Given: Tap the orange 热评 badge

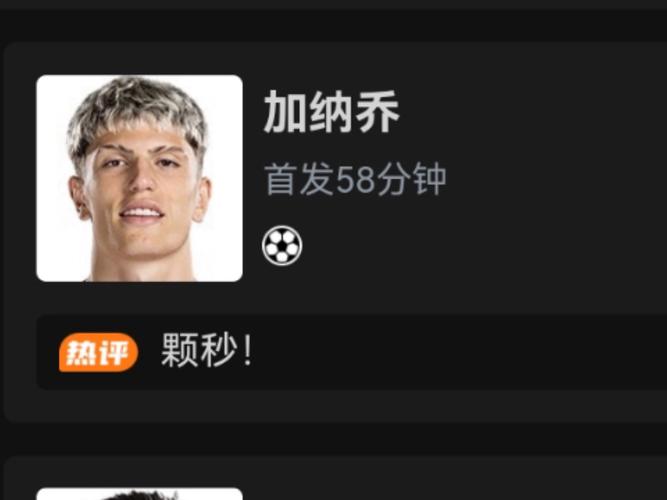Looking at the screenshot, I should 98,352.
